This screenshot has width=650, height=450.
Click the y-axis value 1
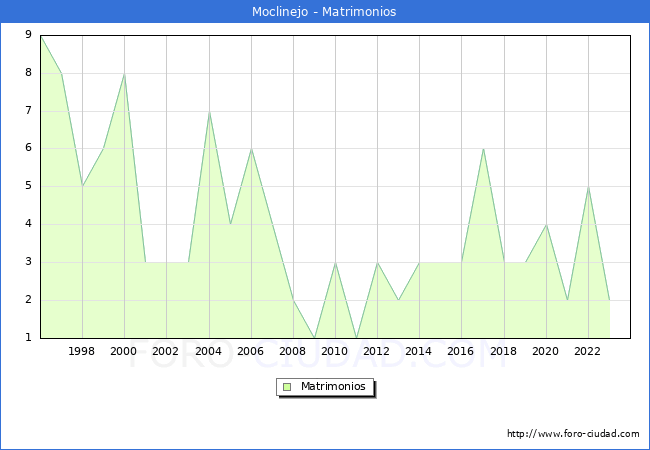(x=28, y=337)
